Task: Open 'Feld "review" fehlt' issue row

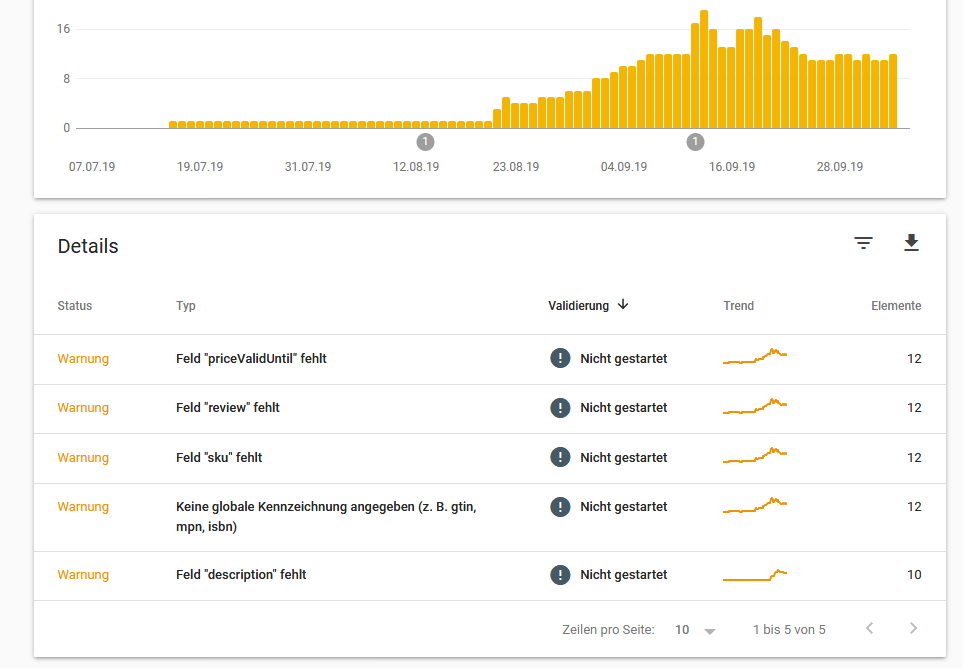Action: click(227, 408)
